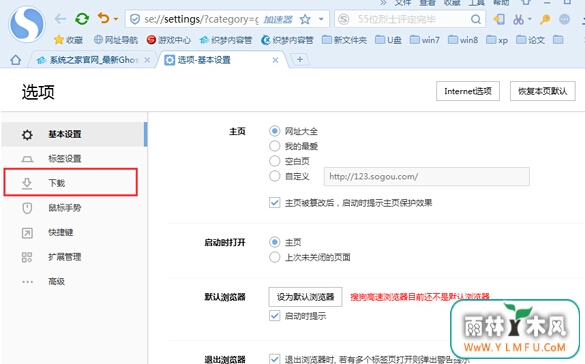The image size is (585, 364).
Task: Click the download arrow icon beside 下载
Action: click(x=27, y=183)
